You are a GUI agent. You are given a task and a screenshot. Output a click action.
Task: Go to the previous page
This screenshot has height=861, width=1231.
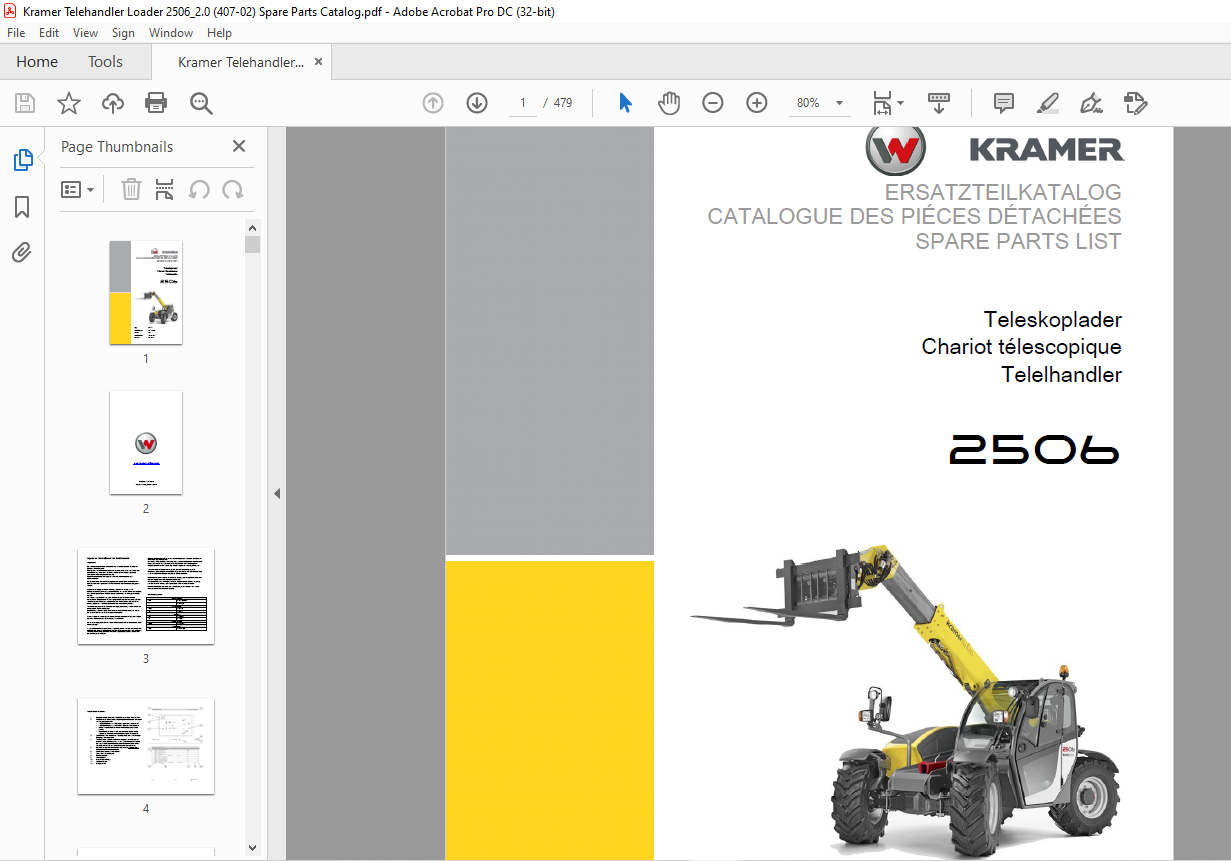click(x=433, y=103)
